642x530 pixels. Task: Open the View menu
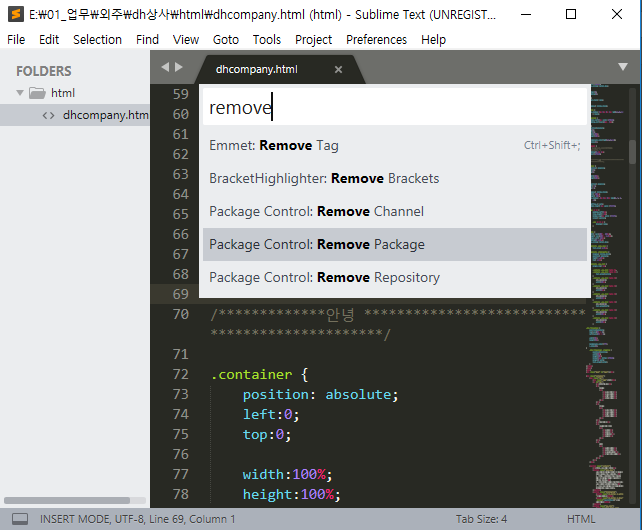[x=185, y=39]
